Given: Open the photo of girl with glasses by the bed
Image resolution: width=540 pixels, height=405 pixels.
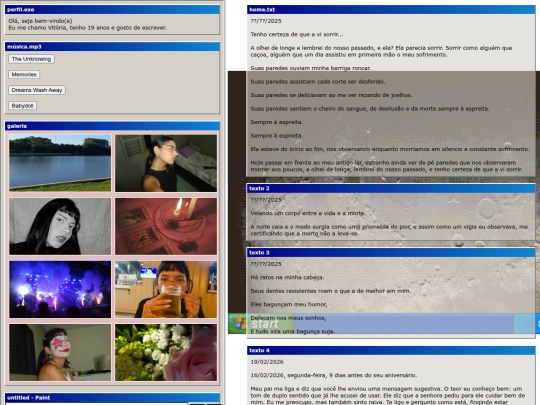Looking at the screenshot, I should [x=166, y=163].
